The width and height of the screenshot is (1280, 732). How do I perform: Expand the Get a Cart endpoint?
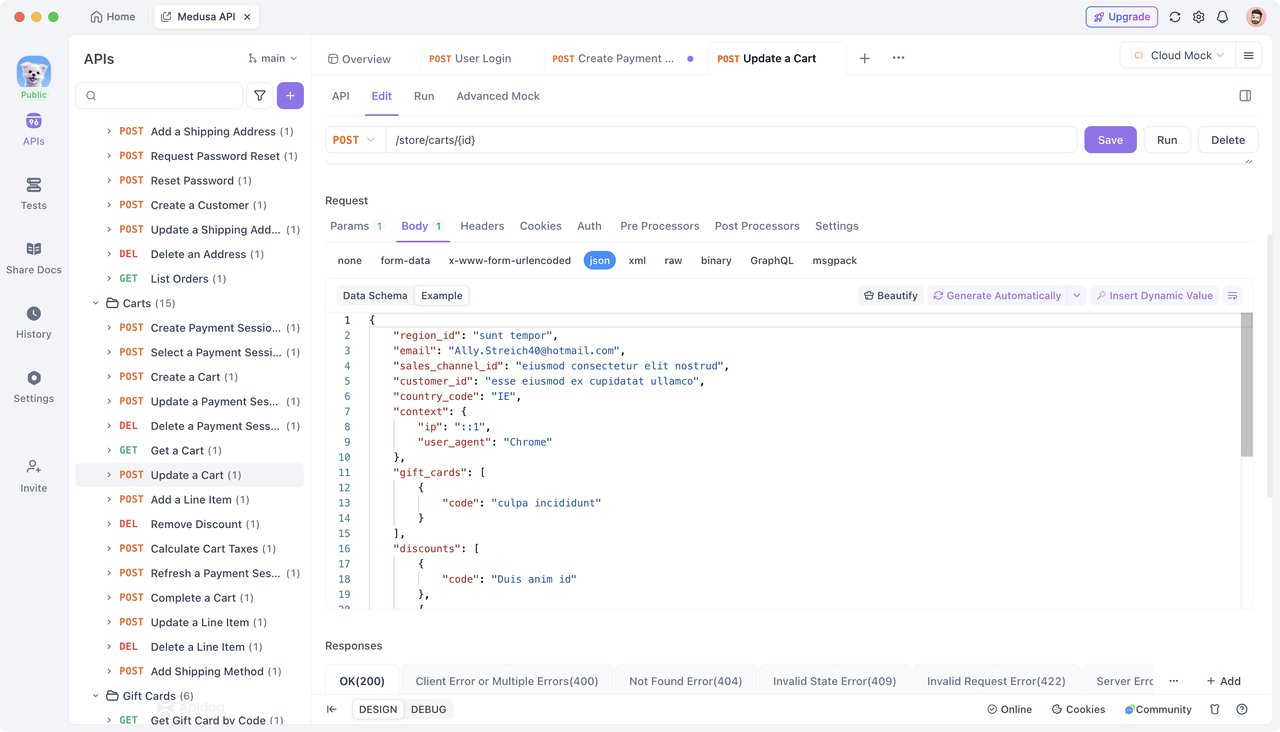coord(109,451)
